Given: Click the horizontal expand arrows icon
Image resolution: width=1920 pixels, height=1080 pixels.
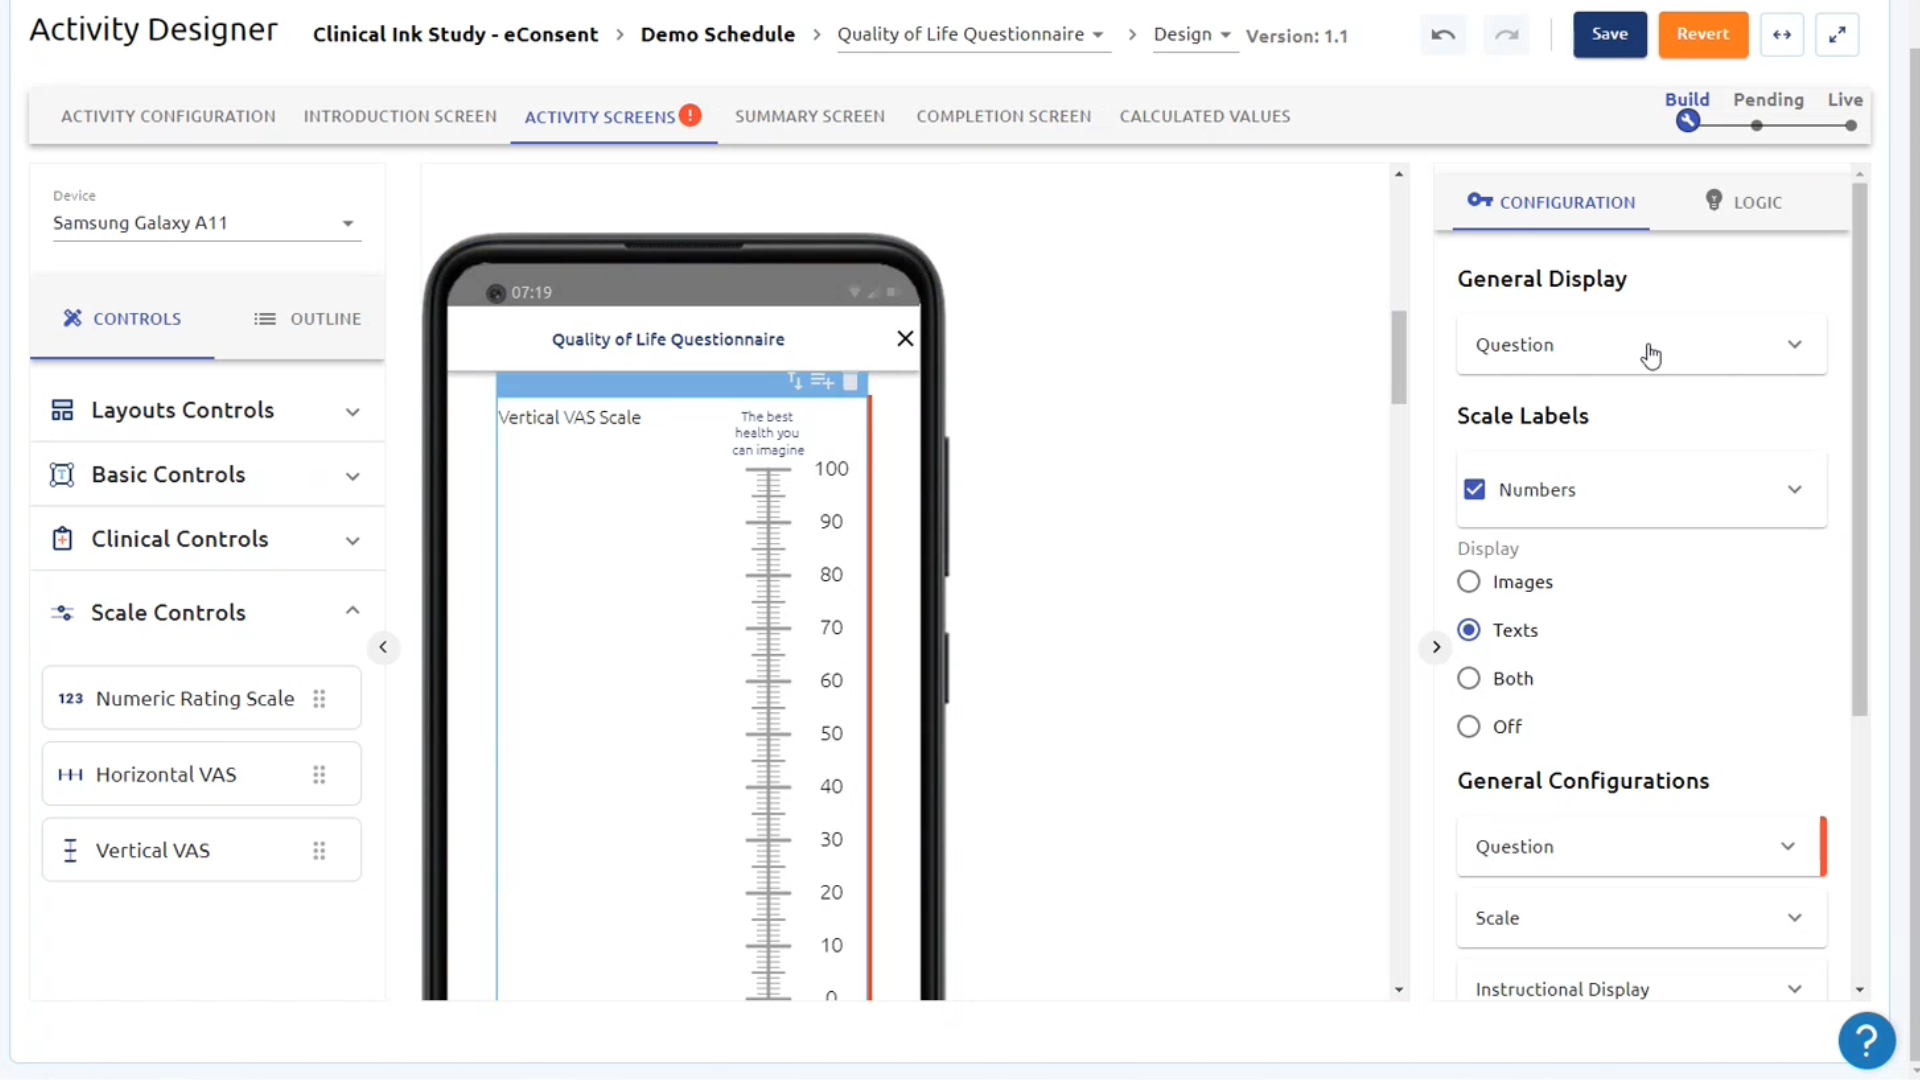Looking at the screenshot, I should [1782, 35].
